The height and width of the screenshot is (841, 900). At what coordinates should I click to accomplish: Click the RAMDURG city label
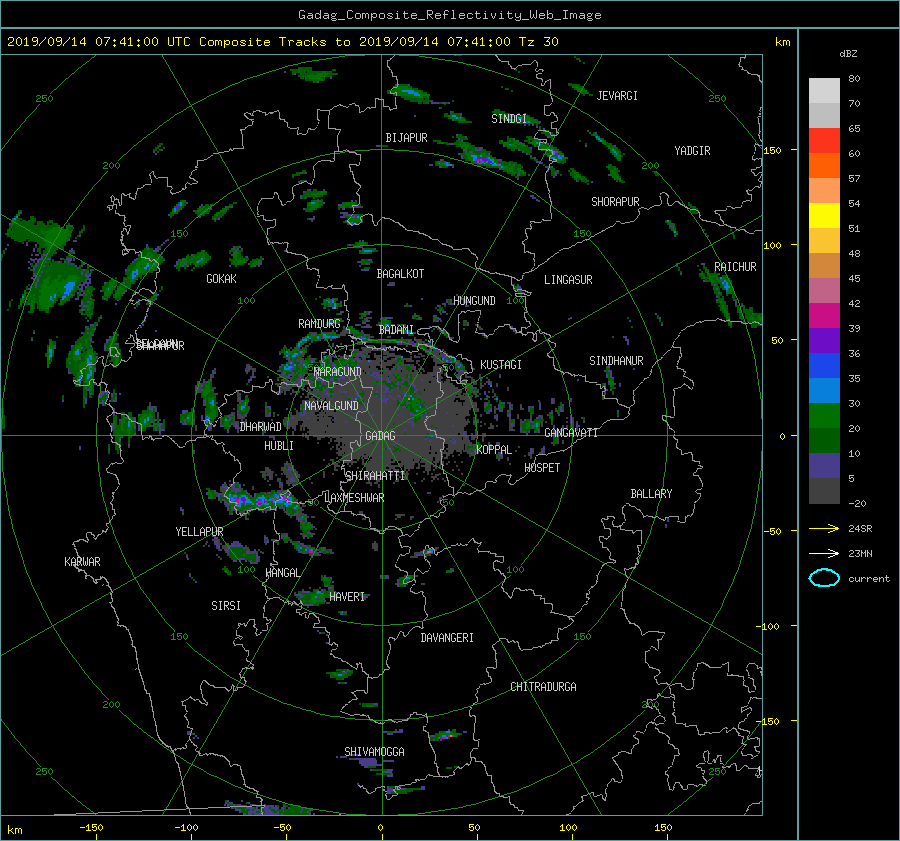click(319, 324)
